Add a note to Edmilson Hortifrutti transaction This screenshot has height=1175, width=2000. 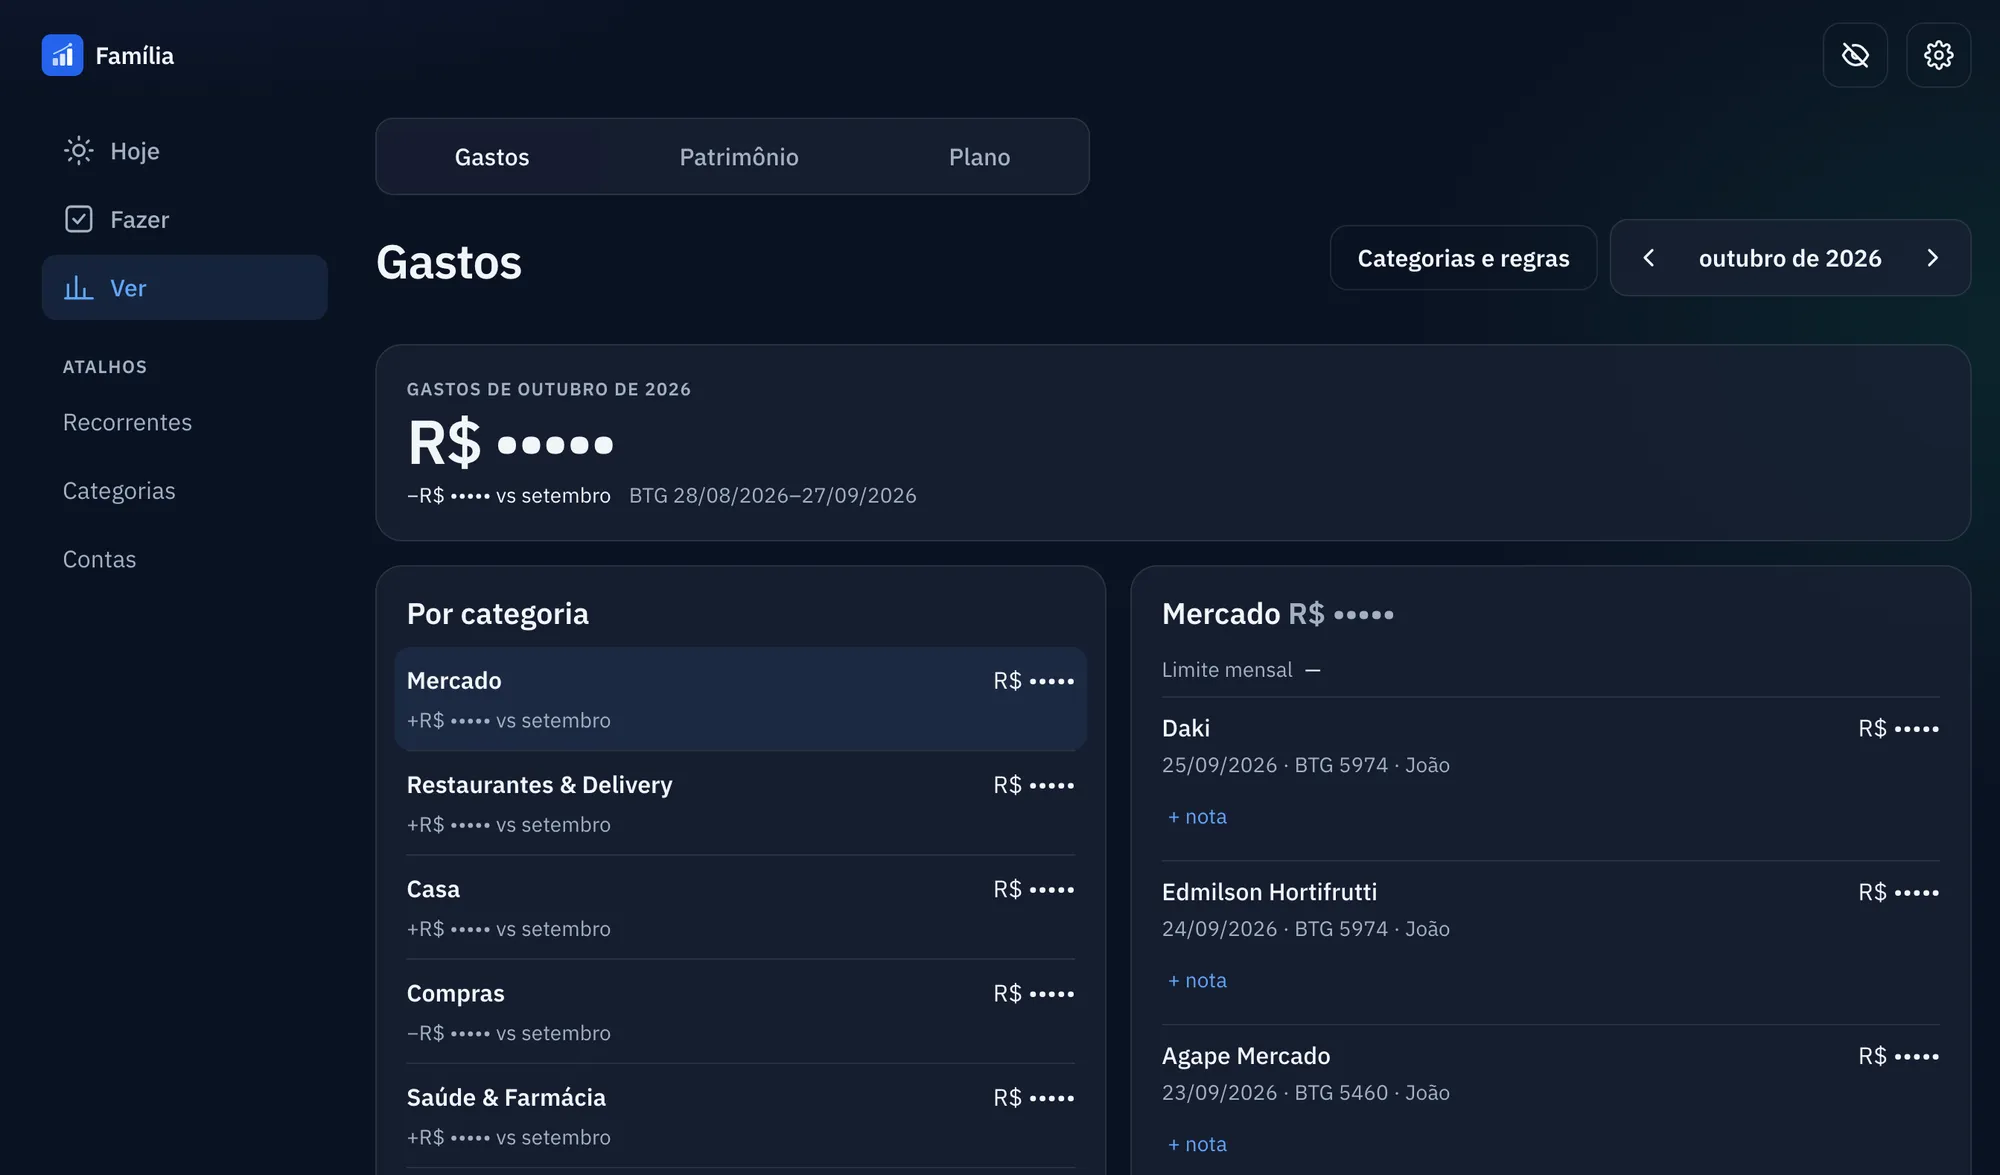tap(1197, 981)
